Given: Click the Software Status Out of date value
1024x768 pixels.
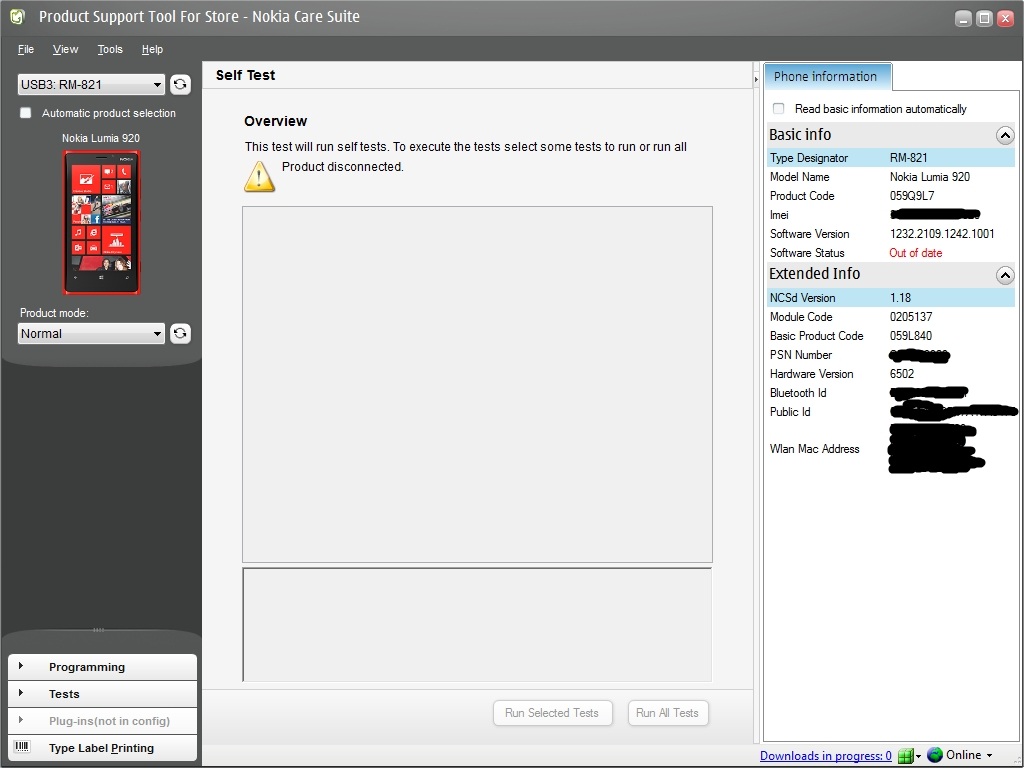Looking at the screenshot, I should coord(916,253).
